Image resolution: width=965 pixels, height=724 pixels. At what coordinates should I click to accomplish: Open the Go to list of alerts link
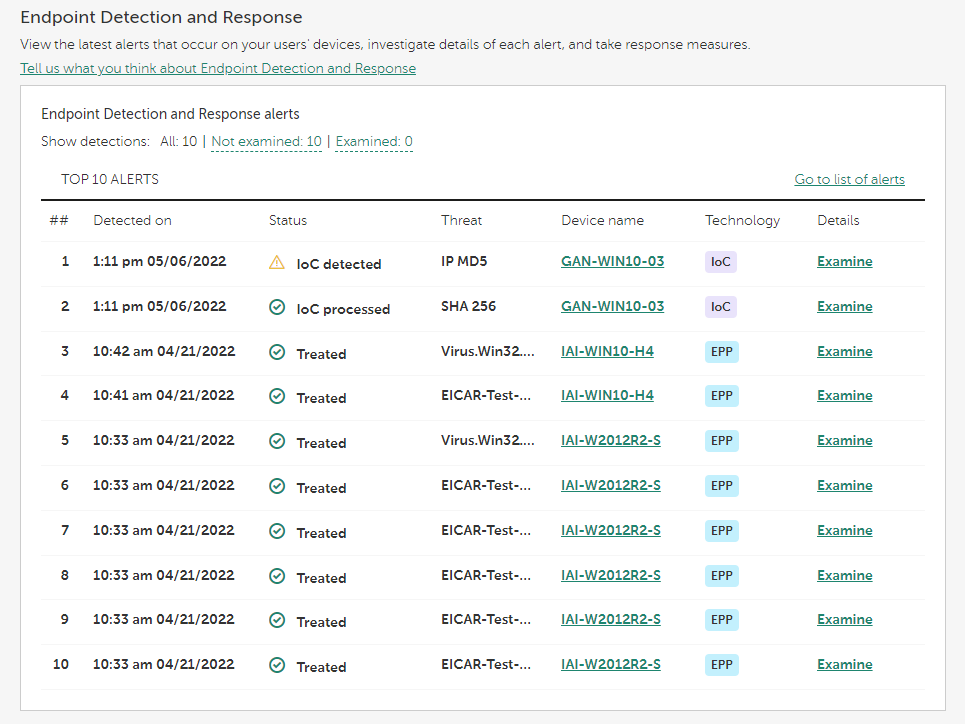click(x=849, y=180)
